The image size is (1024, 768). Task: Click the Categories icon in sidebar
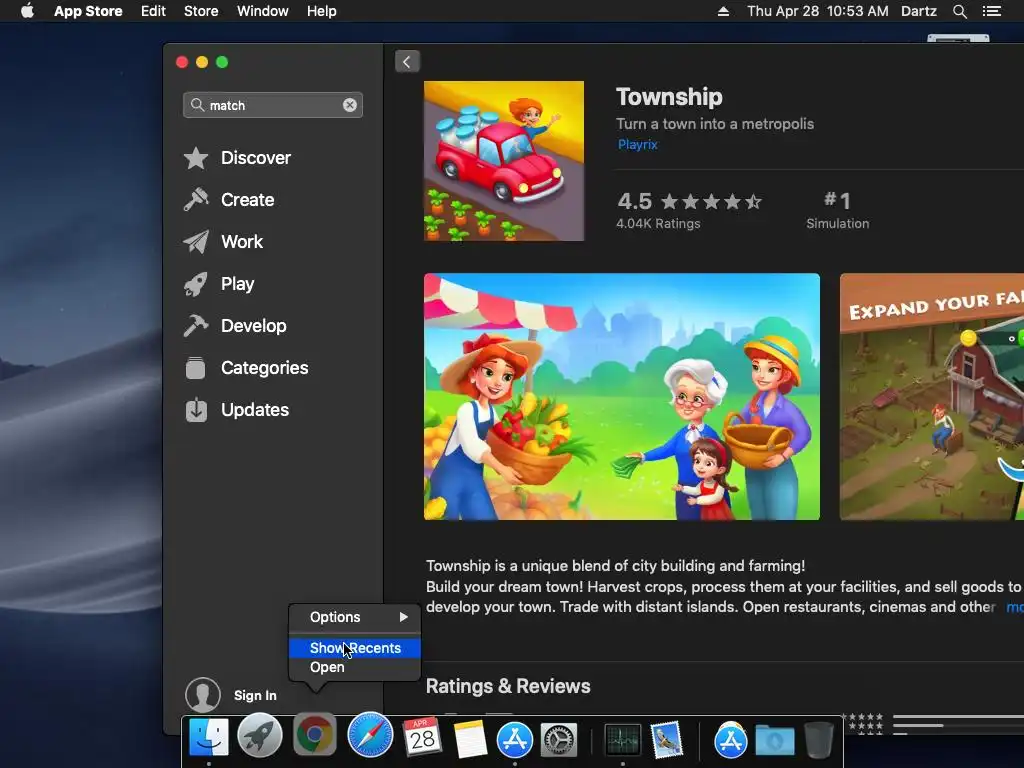(x=195, y=368)
